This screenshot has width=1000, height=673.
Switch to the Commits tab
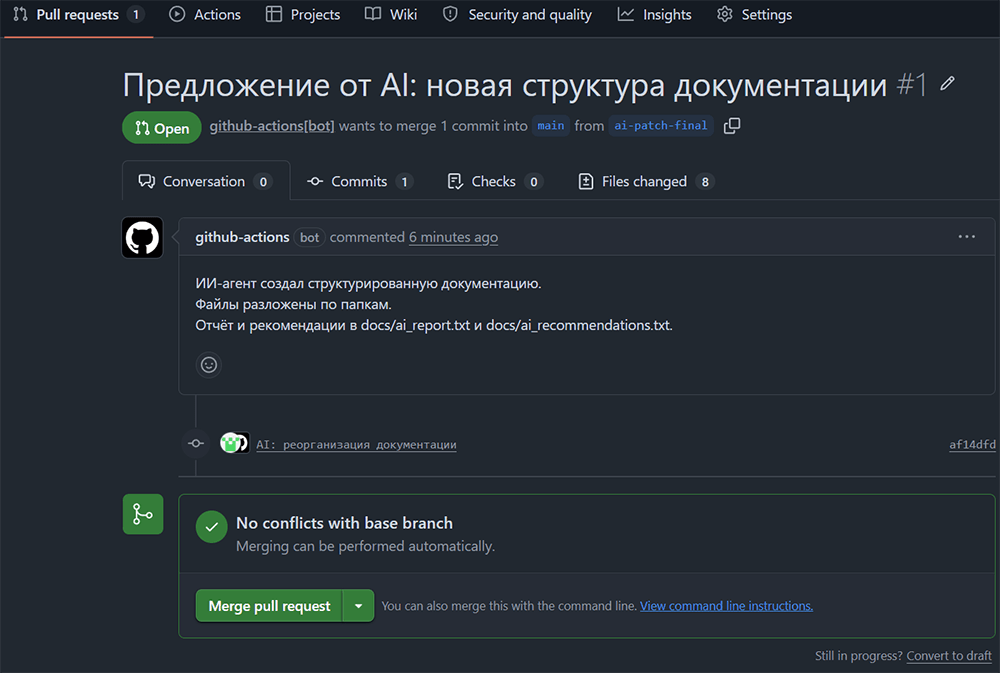click(360, 182)
